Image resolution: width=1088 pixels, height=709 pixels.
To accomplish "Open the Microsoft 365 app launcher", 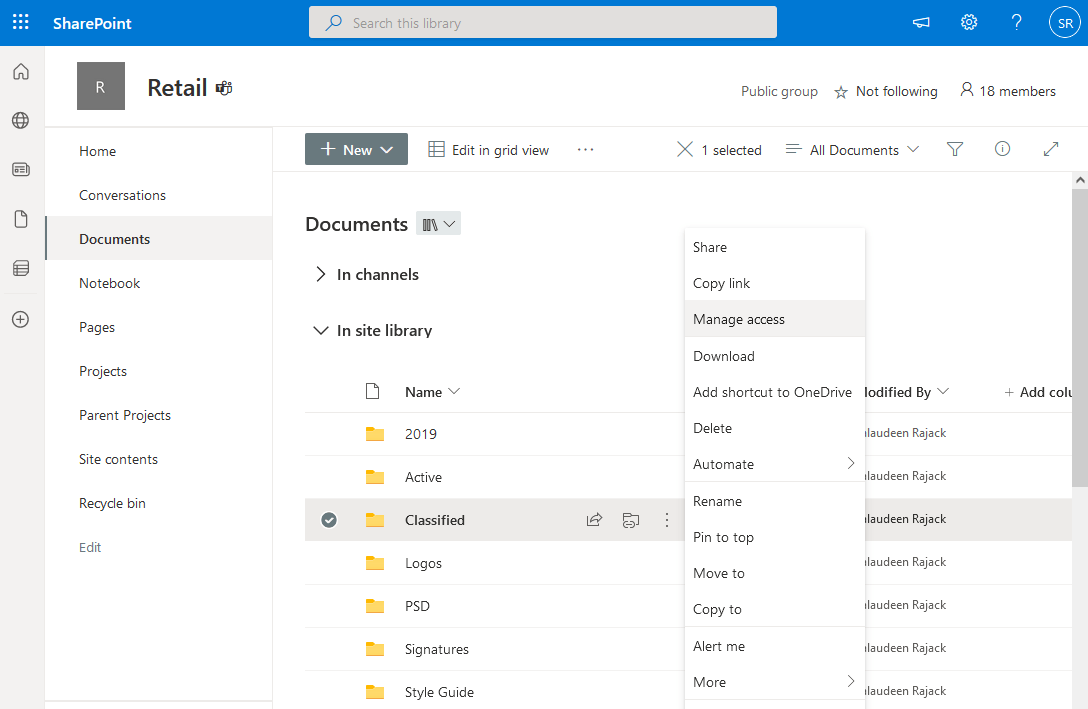I will 21,21.
